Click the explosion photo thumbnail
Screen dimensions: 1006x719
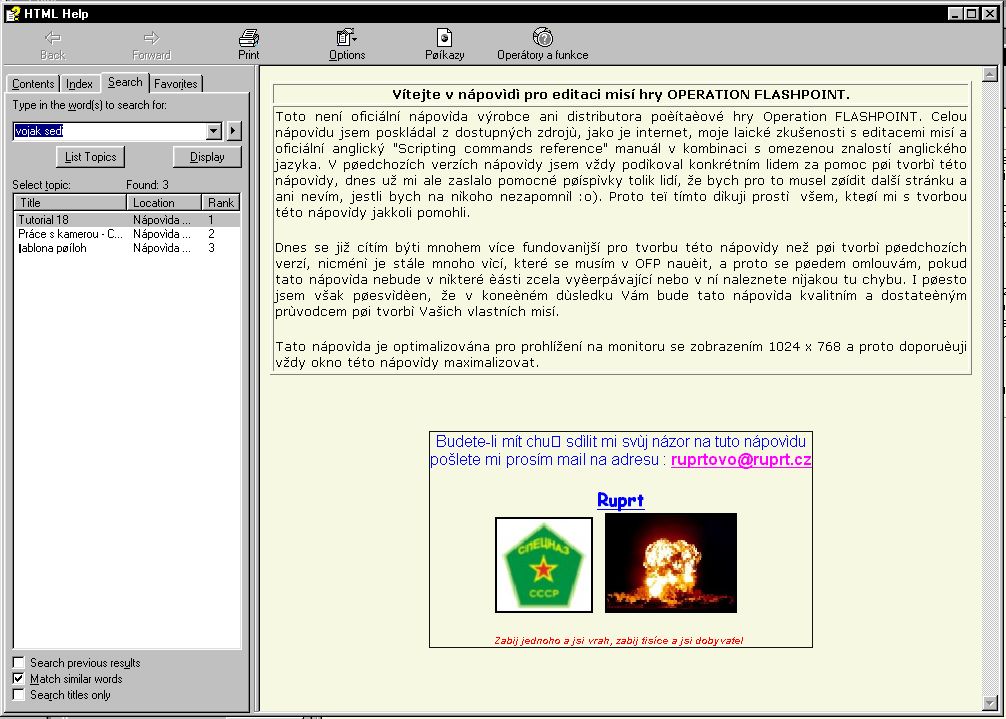pos(670,563)
